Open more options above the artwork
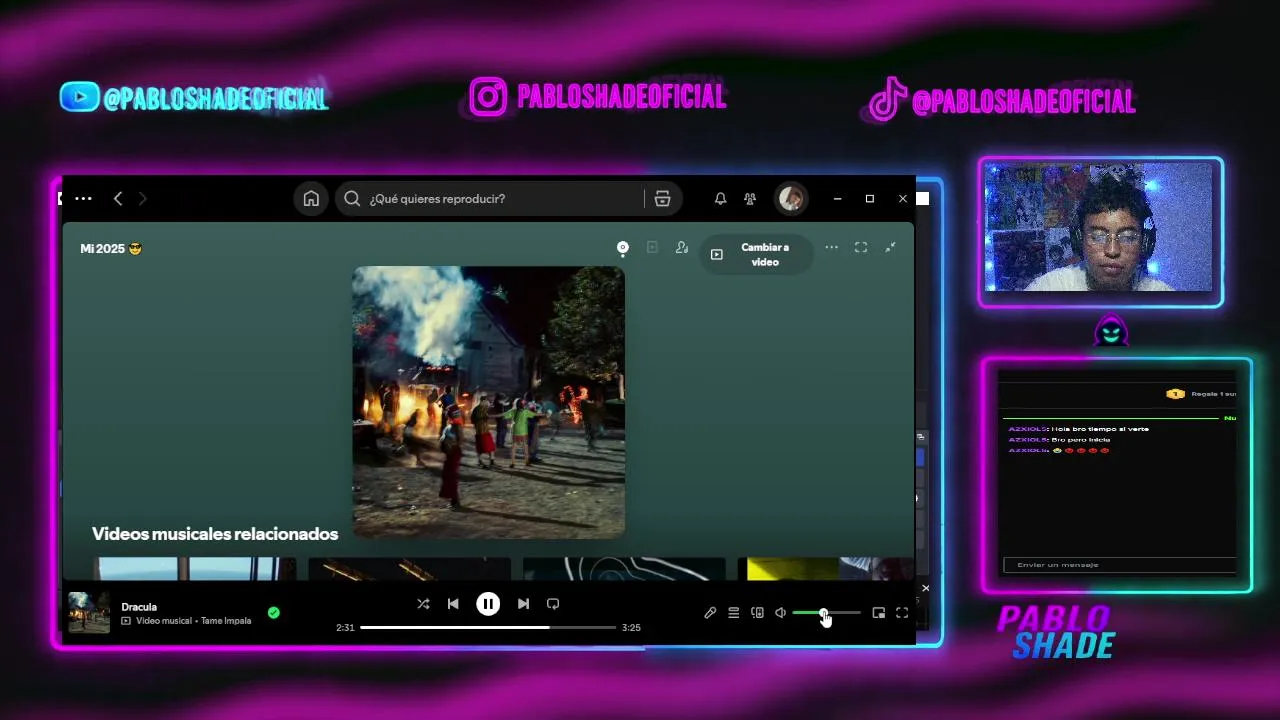This screenshot has width=1280, height=720. click(x=831, y=247)
